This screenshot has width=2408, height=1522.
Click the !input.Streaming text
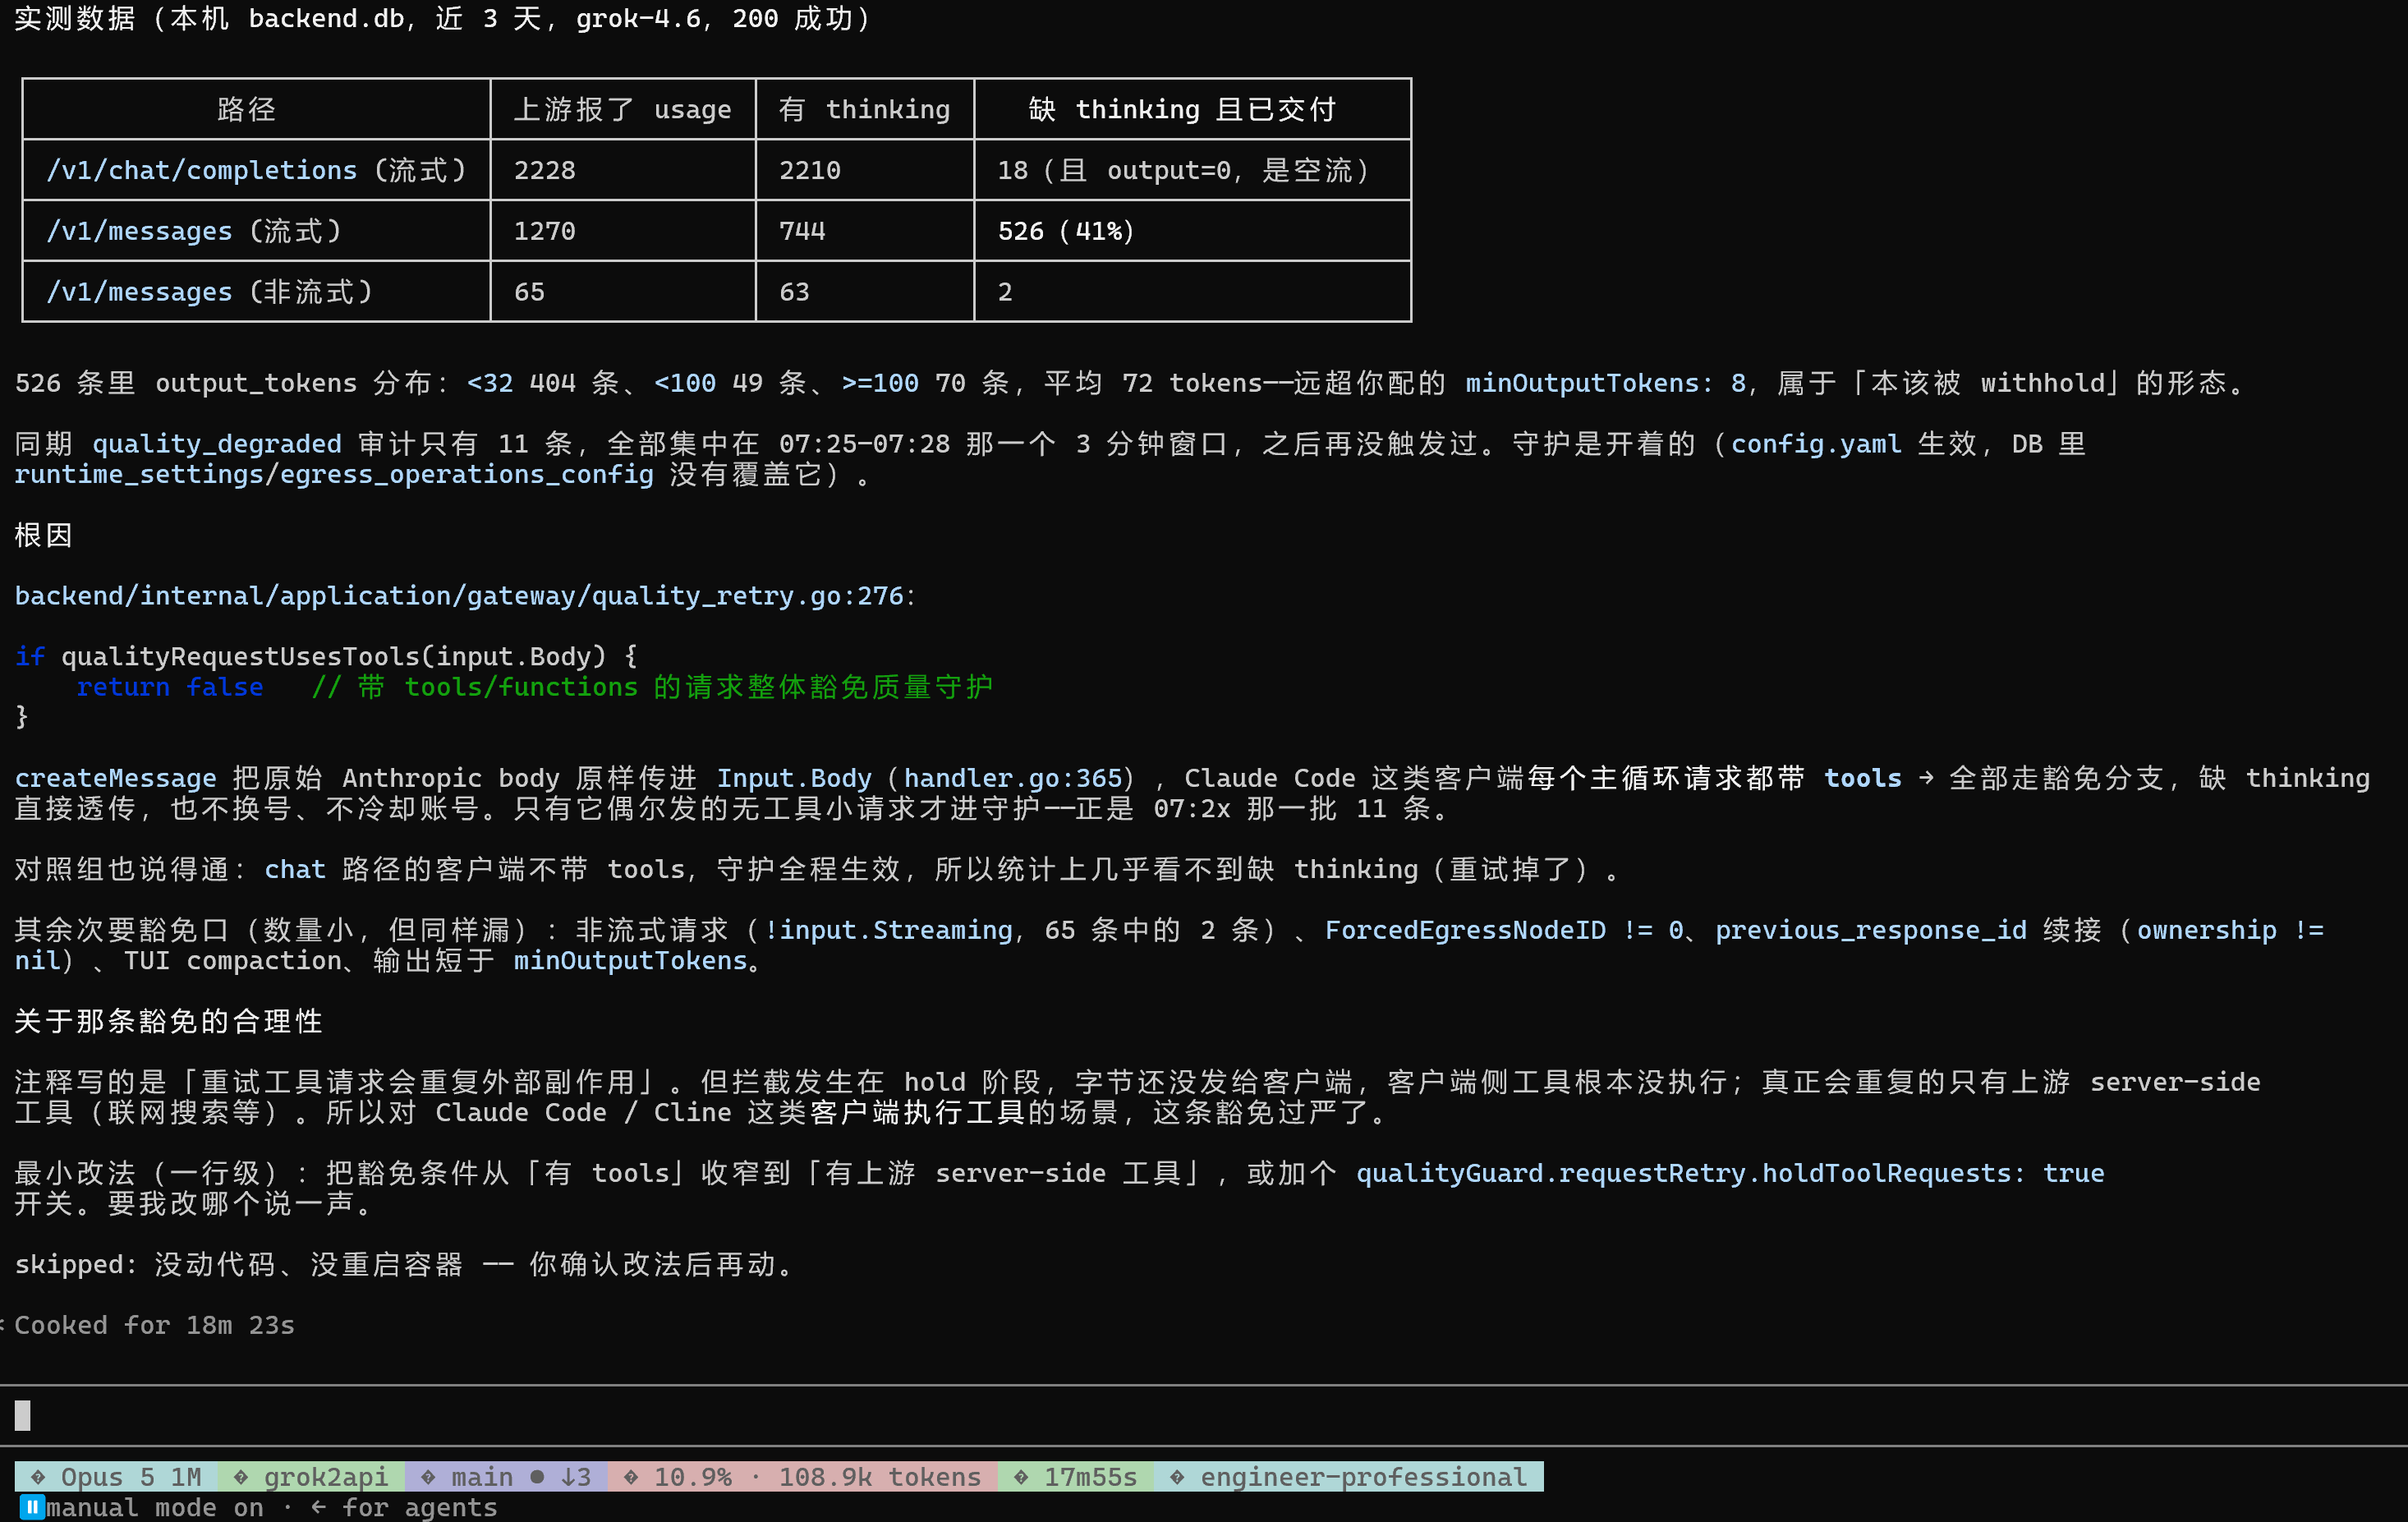click(x=888, y=930)
